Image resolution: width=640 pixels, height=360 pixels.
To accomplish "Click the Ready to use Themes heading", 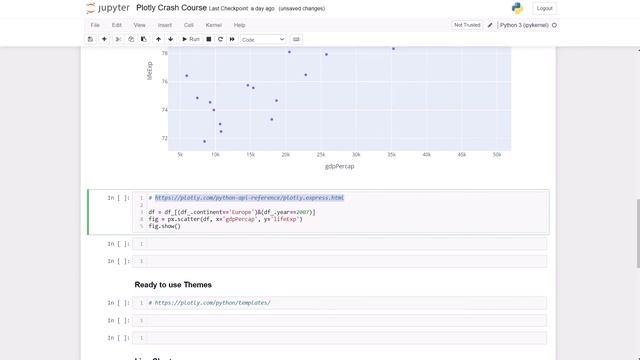I will (x=173, y=284).
